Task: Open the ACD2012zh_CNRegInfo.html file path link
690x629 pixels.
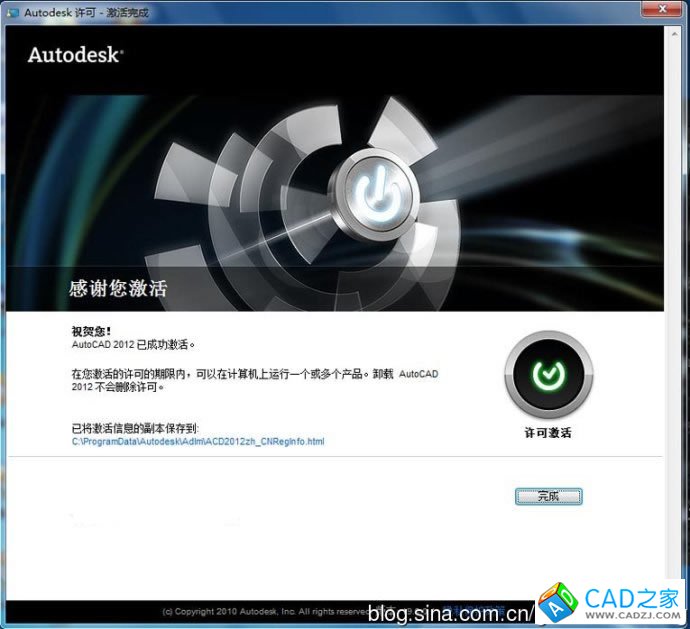Action: coord(197,441)
